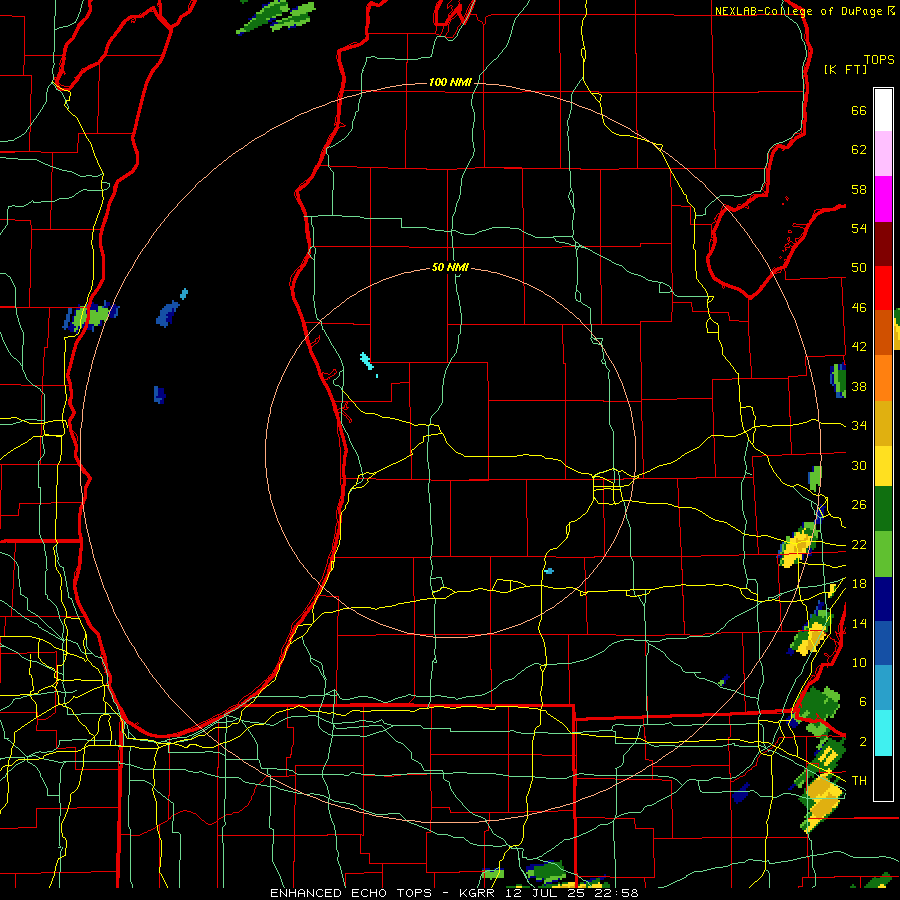900x900 pixels.
Task: Click the light green legend block
Action: (883, 554)
